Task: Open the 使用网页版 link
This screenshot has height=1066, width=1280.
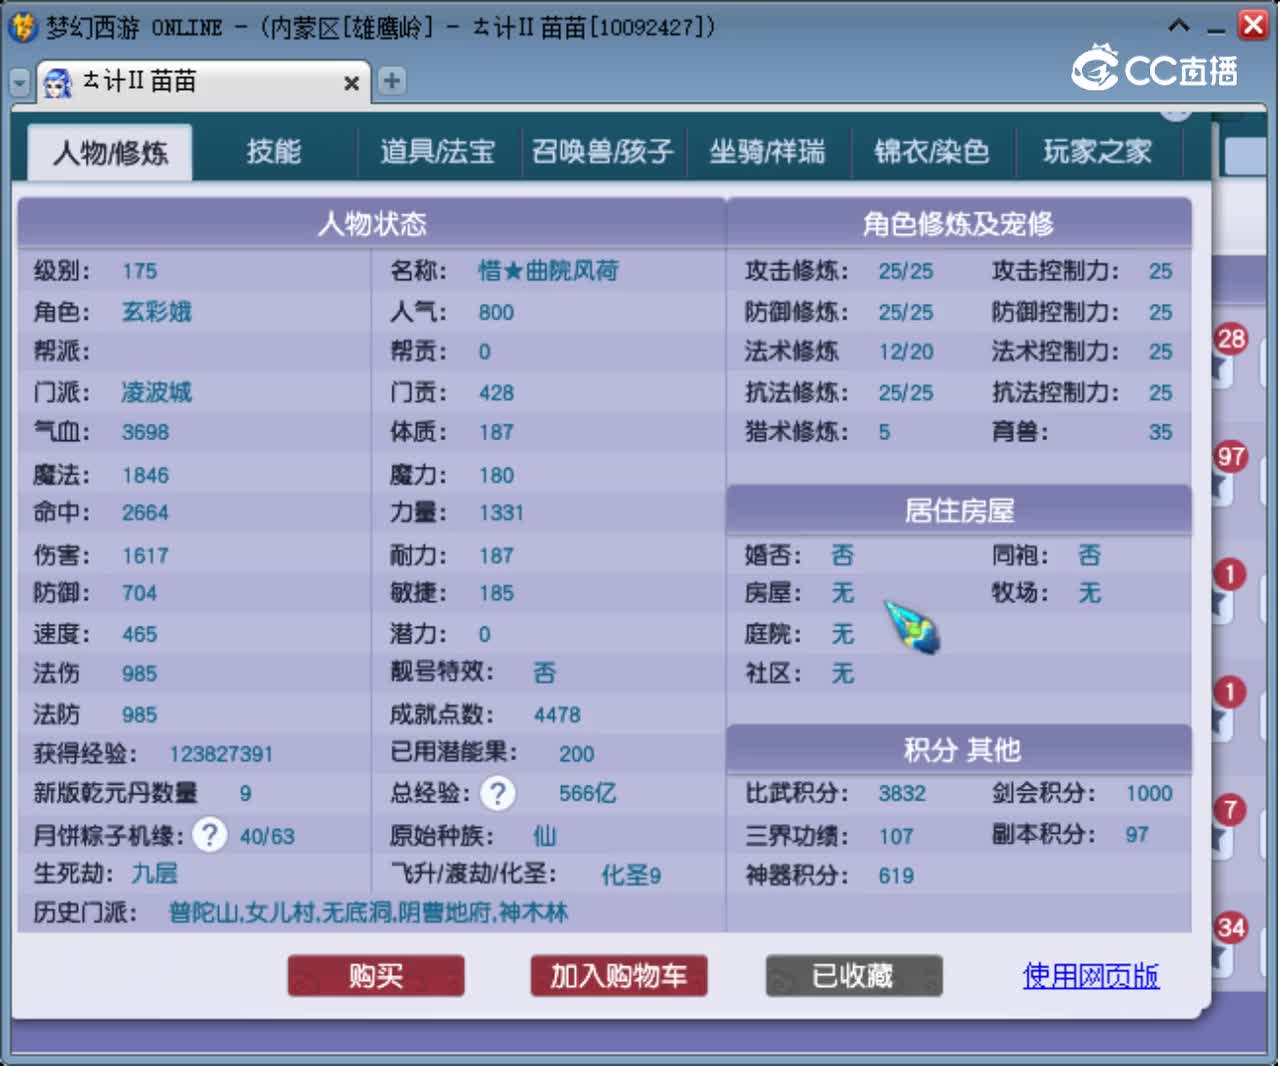Action: (x=1091, y=976)
